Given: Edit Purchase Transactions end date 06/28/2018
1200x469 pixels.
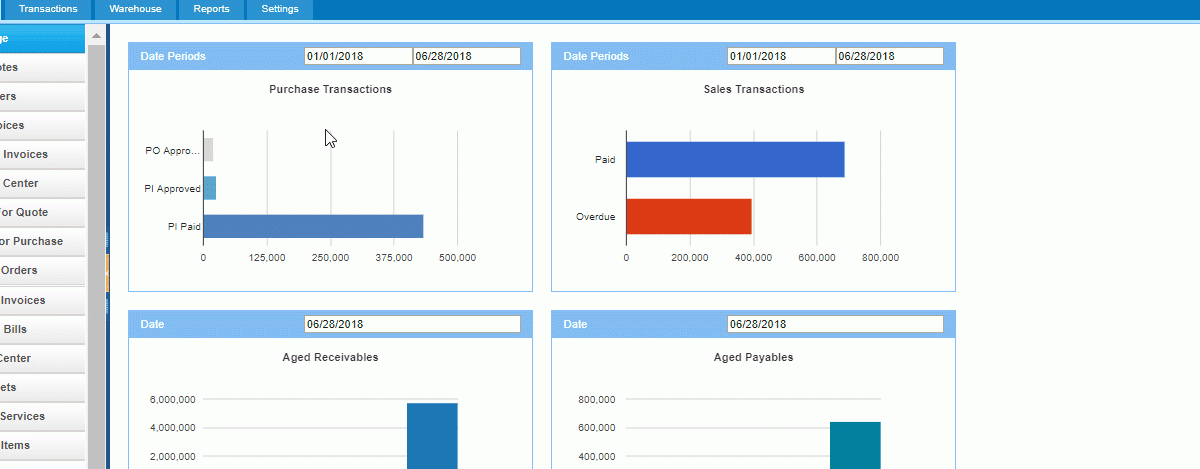Looking at the screenshot, I should 467,56.
